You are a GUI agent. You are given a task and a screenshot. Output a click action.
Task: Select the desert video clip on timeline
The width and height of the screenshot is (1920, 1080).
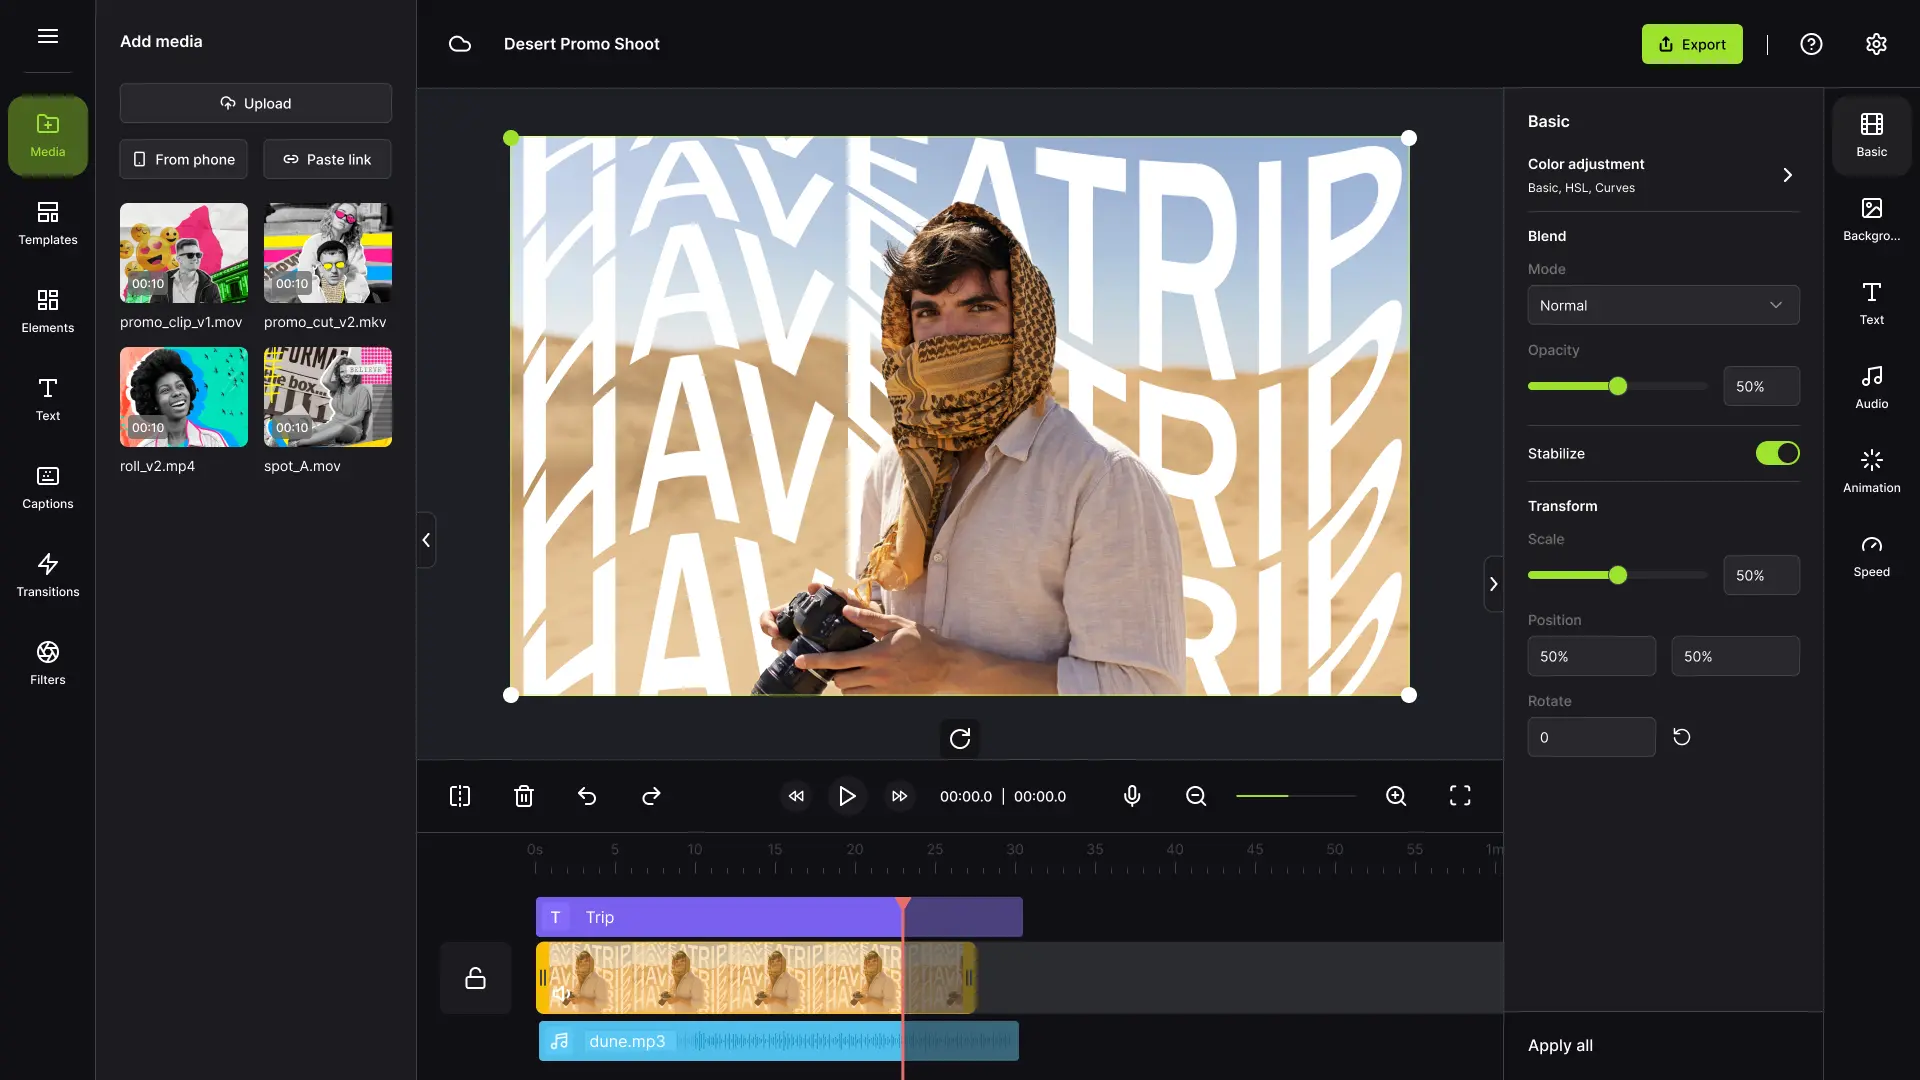tap(756, 978)
